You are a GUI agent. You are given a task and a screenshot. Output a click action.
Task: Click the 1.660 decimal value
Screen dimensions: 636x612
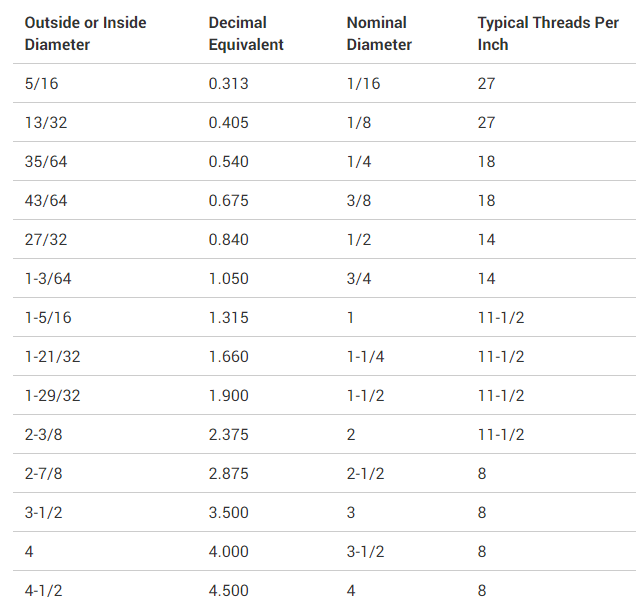click(229, 357)
